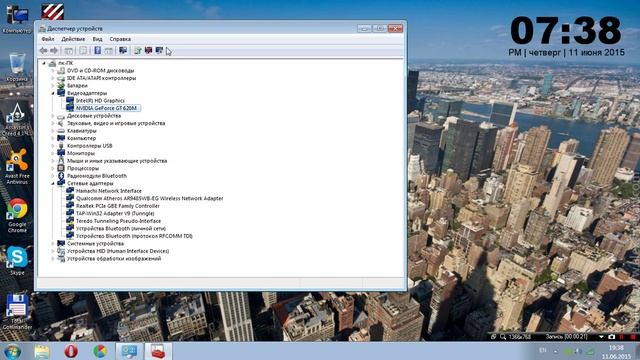The width and height of the screenshot is (640, 360).
Task: Select the Системные устройства category
Action: 95,244
